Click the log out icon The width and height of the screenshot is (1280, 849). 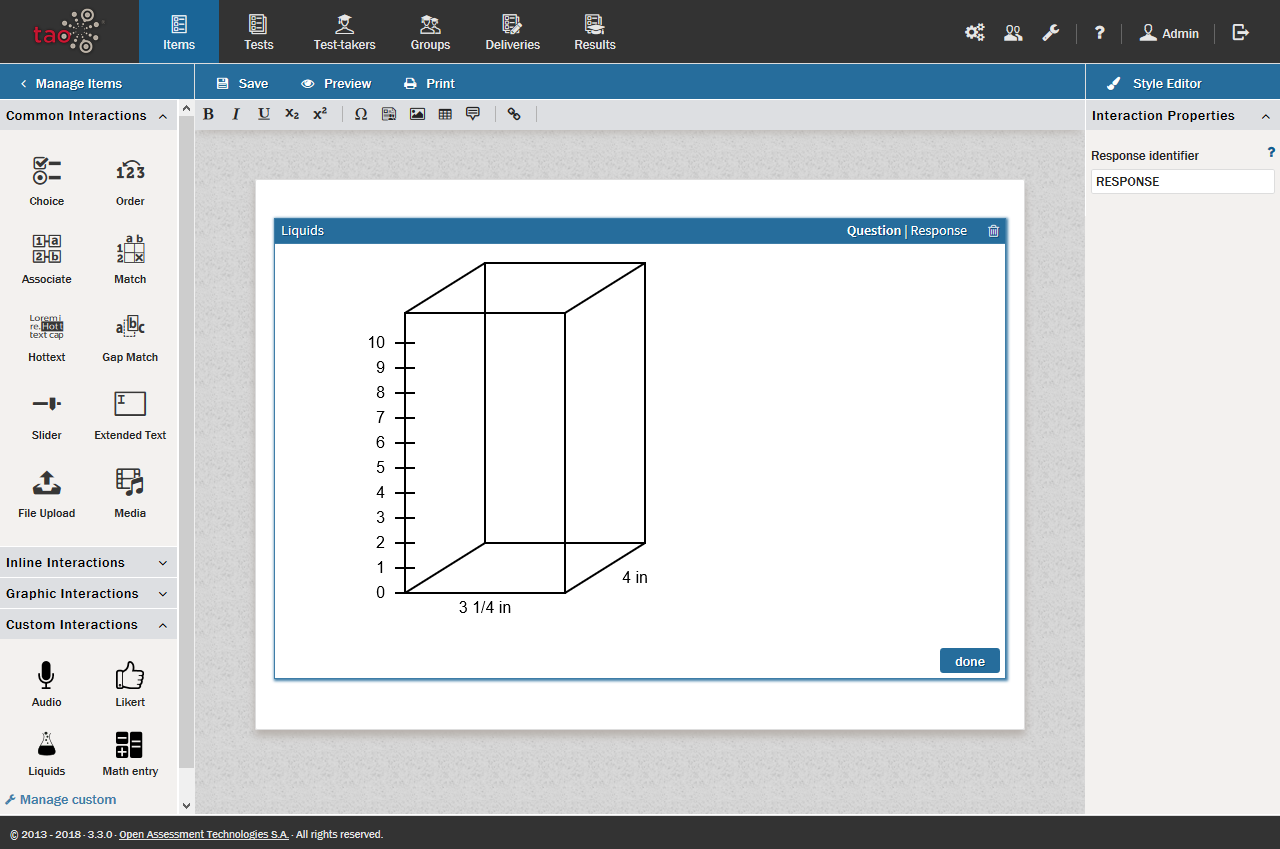[x=1241, y=33]
